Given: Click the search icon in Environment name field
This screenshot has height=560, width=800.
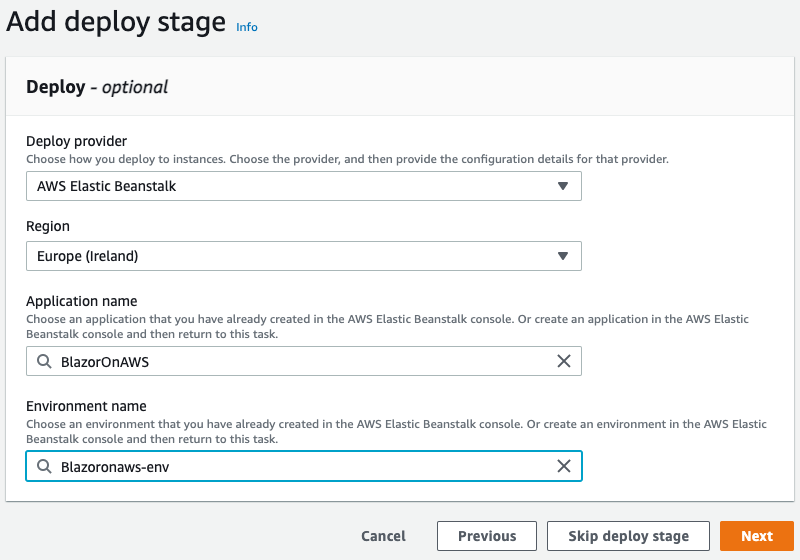Looking at the screenshot, I should coord(44,466).
